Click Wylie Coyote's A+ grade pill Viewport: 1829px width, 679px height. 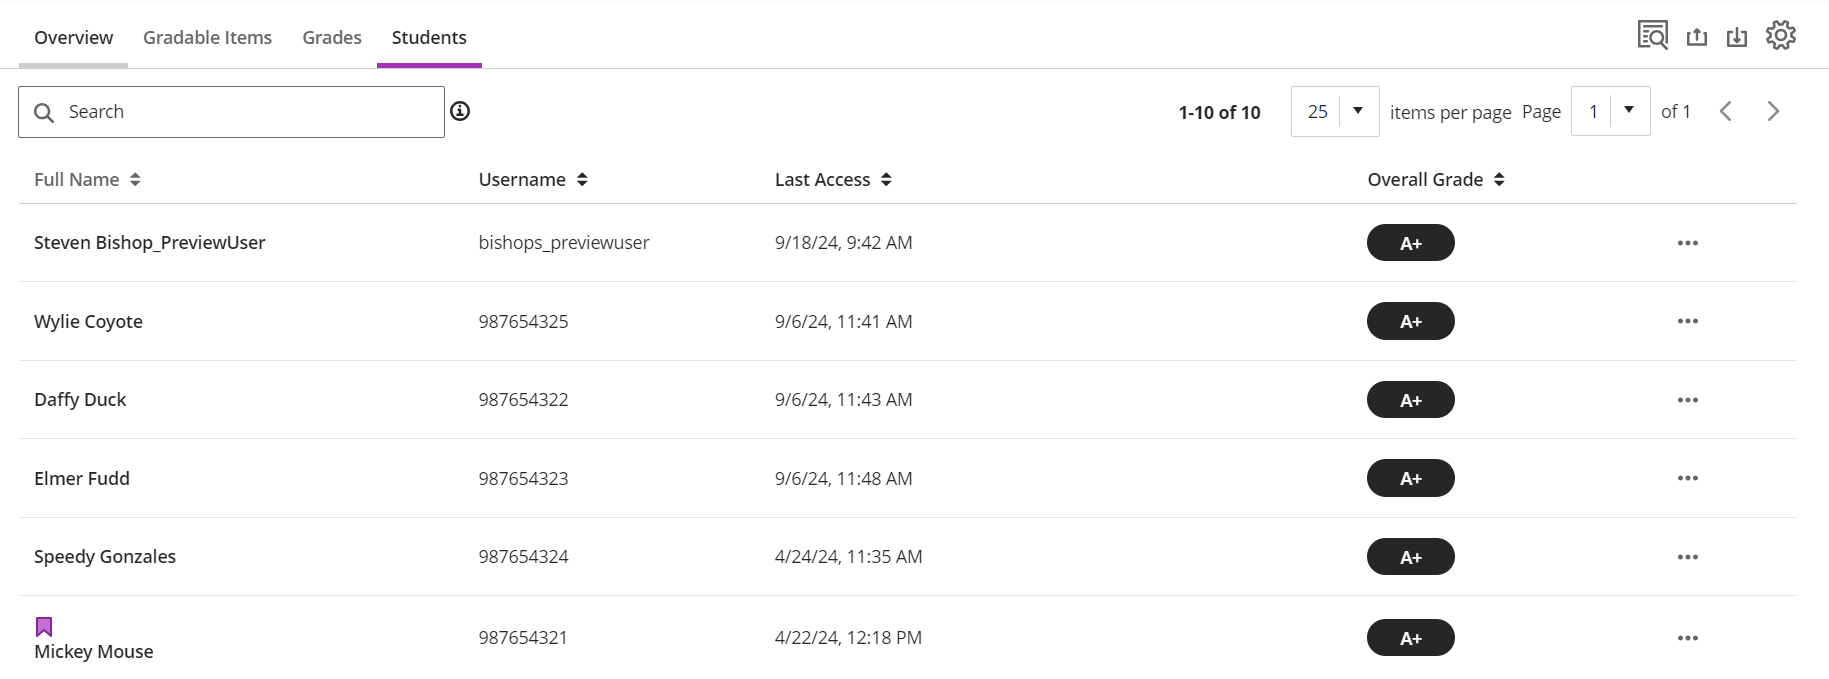pos(1410,321)
